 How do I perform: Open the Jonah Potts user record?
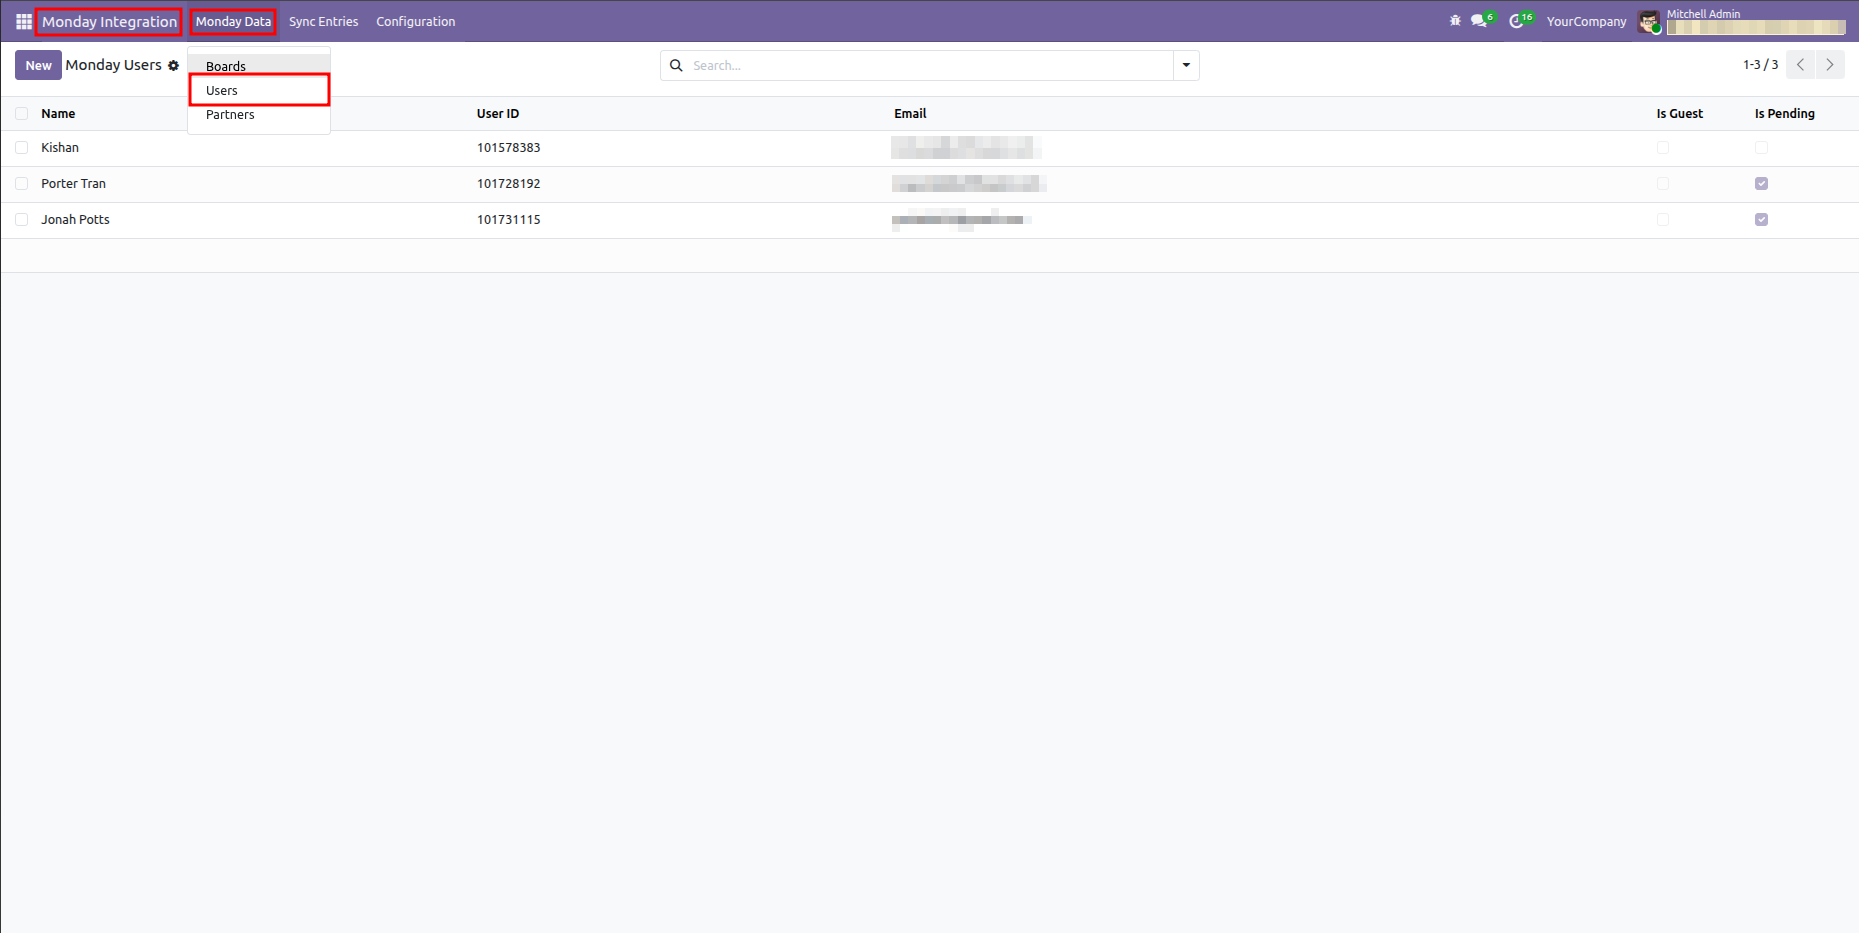pos(75,220)
